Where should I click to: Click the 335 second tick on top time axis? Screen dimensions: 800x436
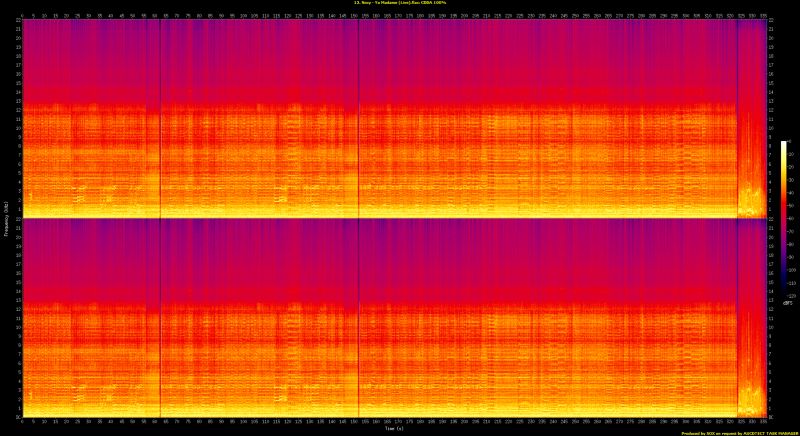(761, 16)
